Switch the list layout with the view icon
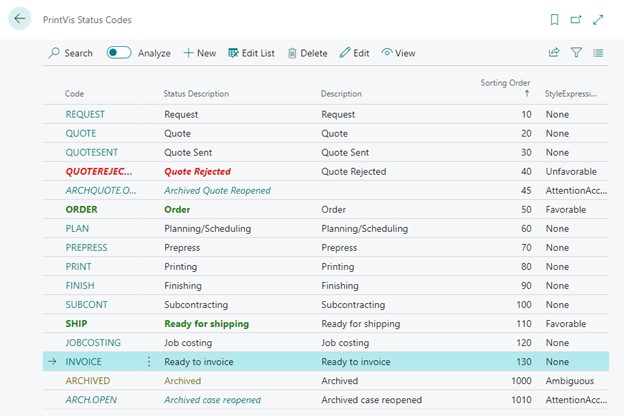The image size is (624, 416). pyautogui.click(x=598, y=53)
